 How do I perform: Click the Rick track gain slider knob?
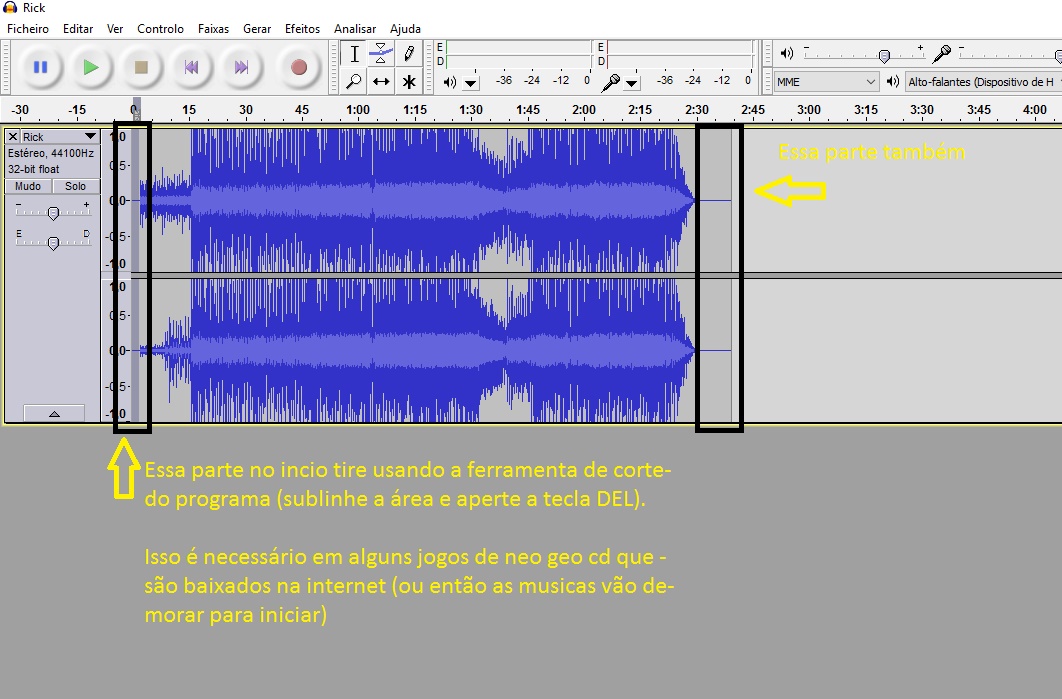(x=53, y=212)
